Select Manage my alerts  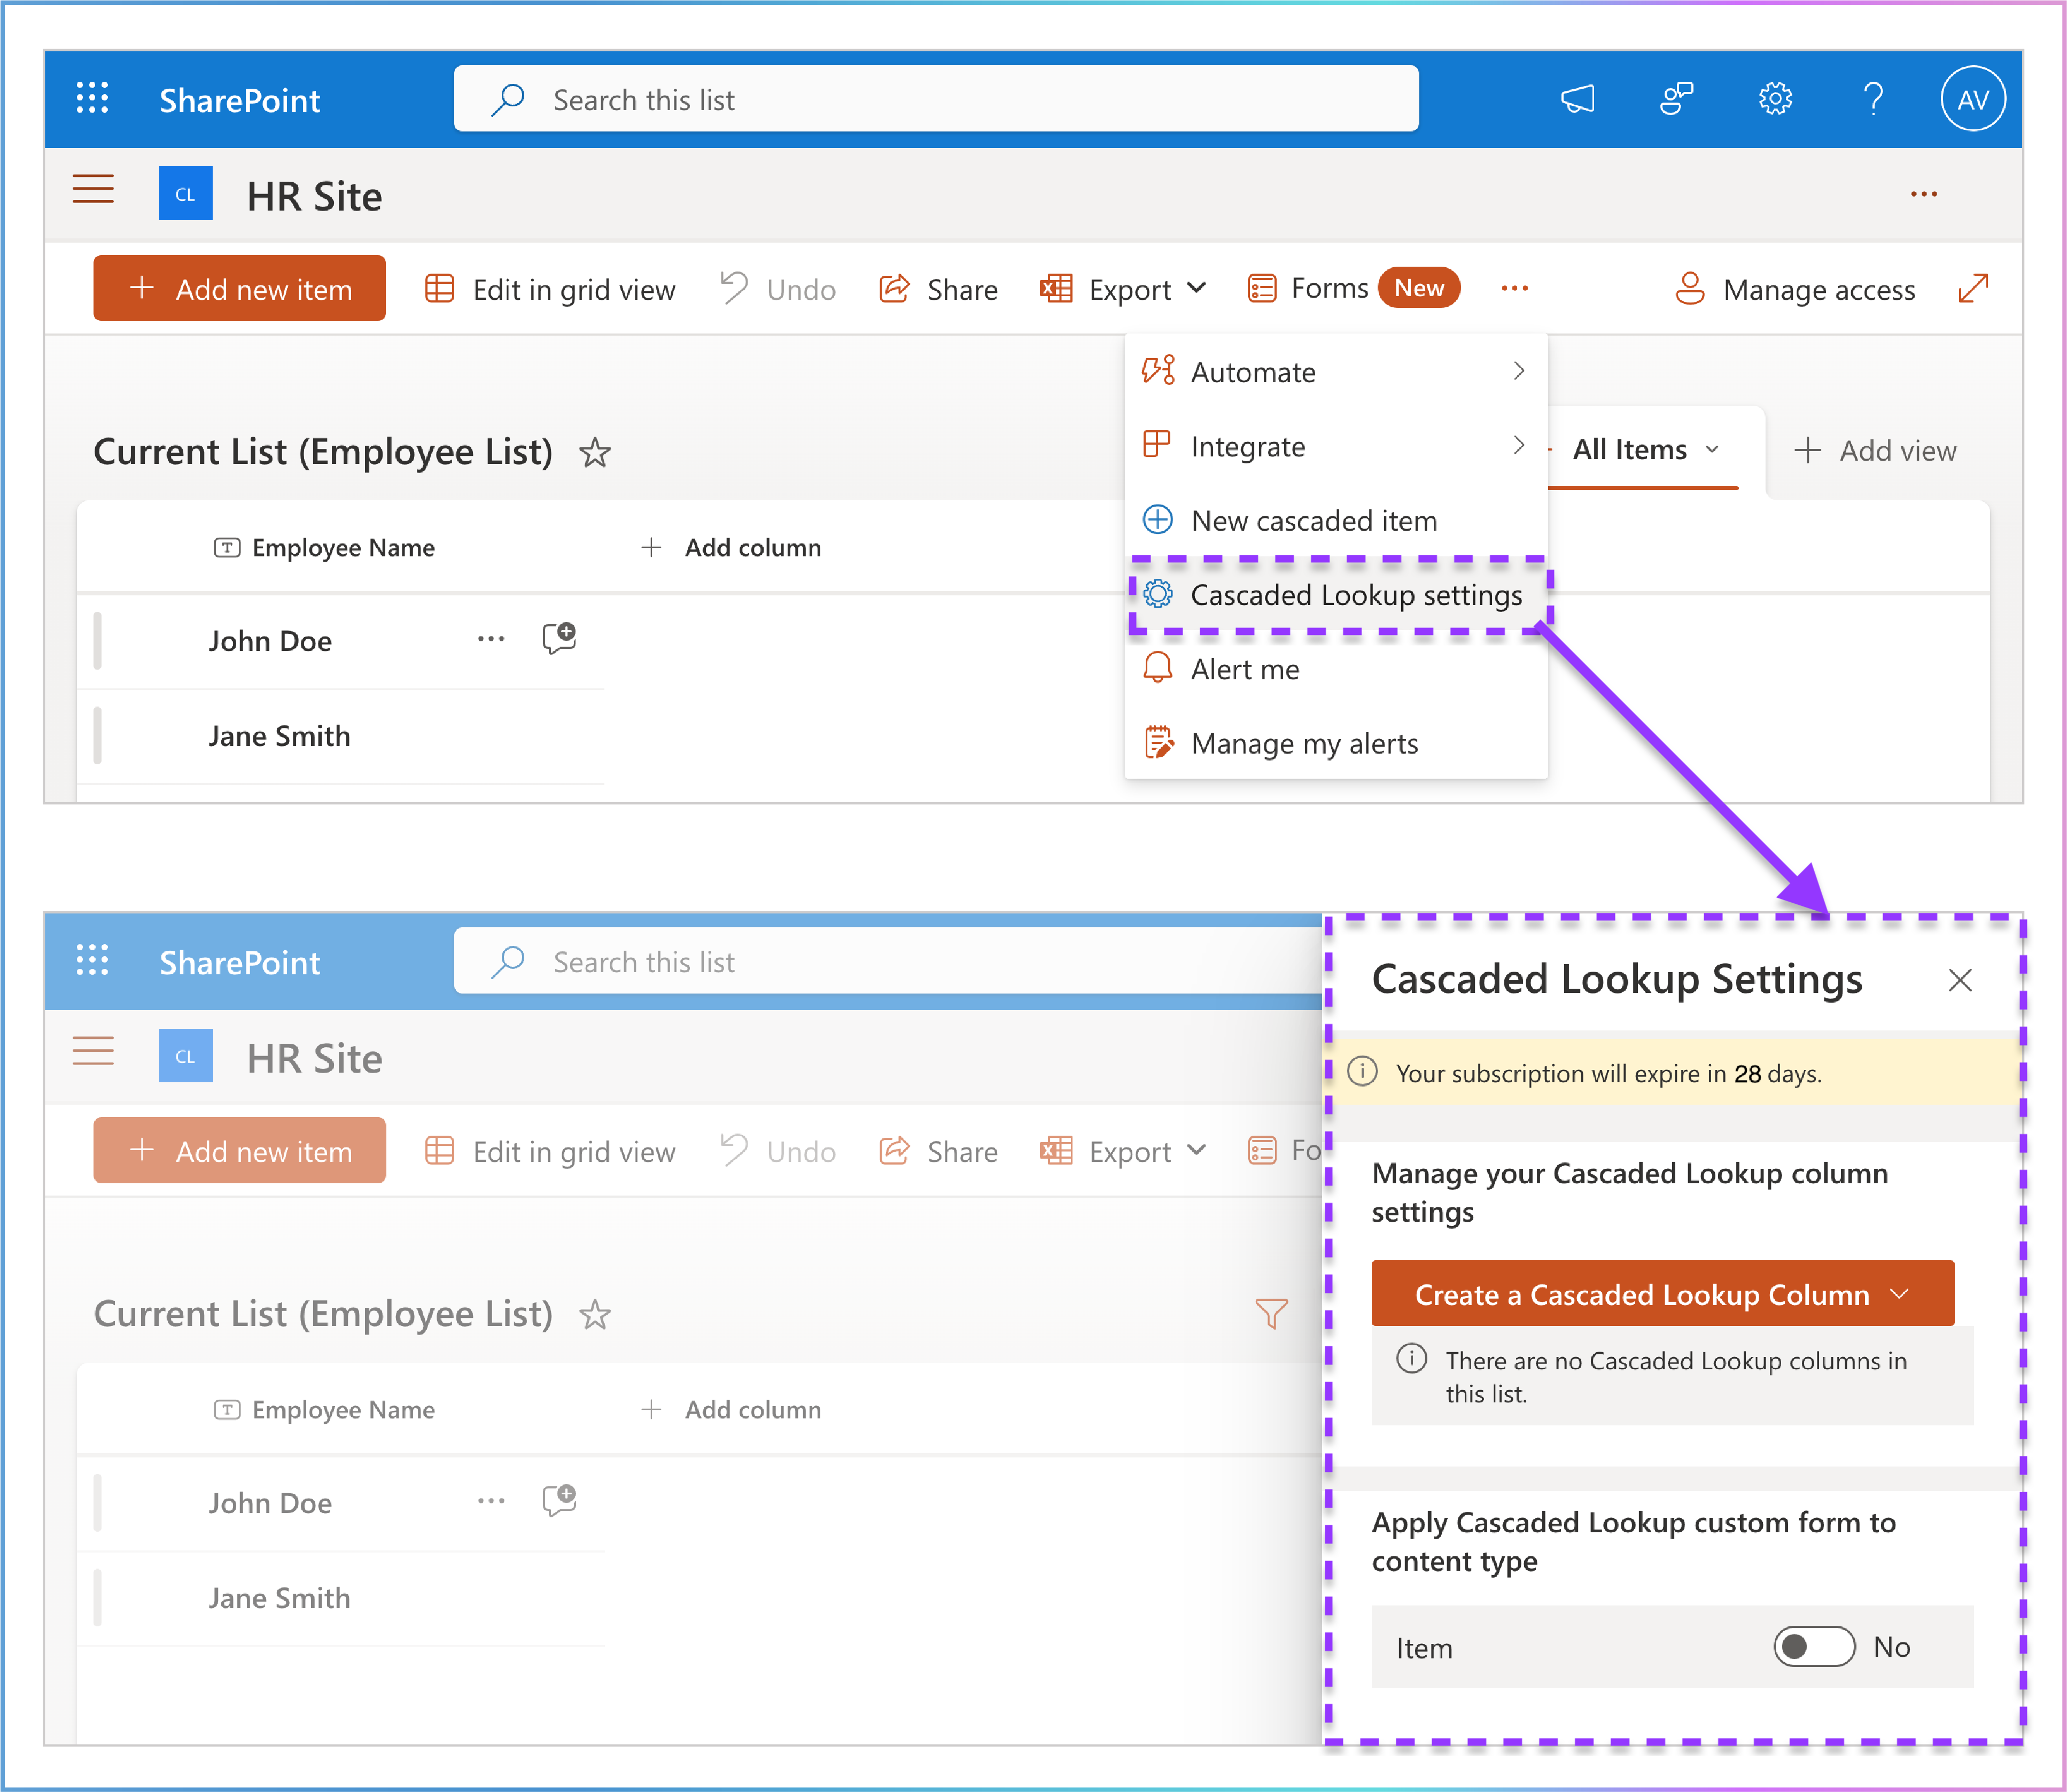click(x=1336, y=743)
